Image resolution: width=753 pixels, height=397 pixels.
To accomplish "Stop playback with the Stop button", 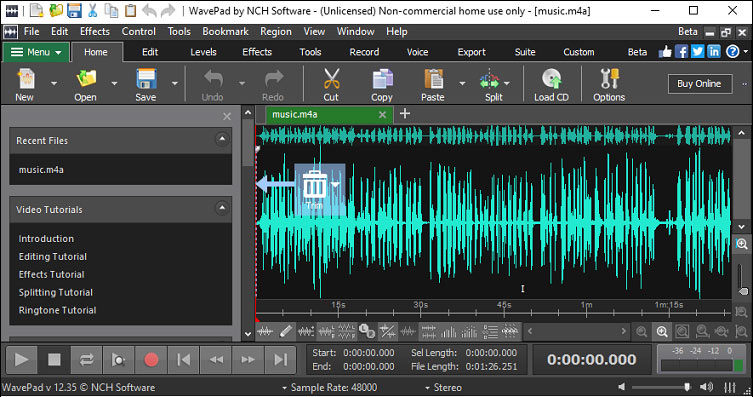I will [x=54, y=360].
